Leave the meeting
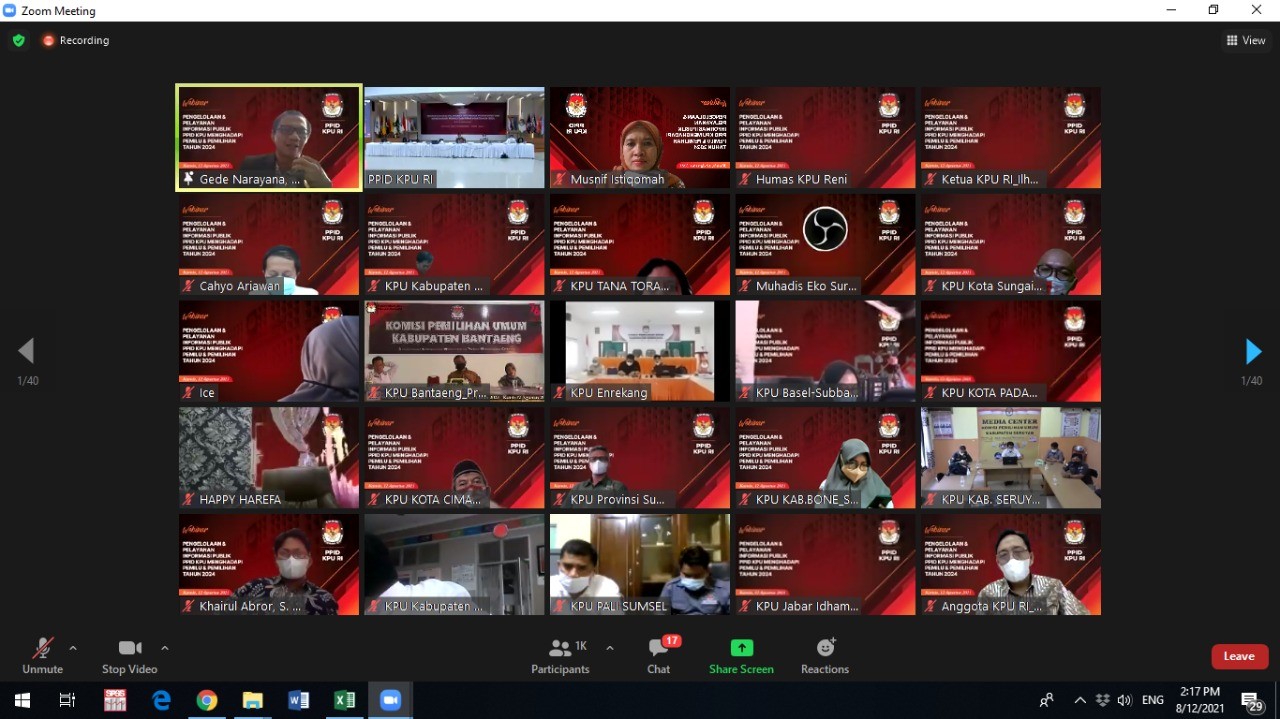Image resolution: width=1280 pixels, height=719 pixels. [1239, 656]
